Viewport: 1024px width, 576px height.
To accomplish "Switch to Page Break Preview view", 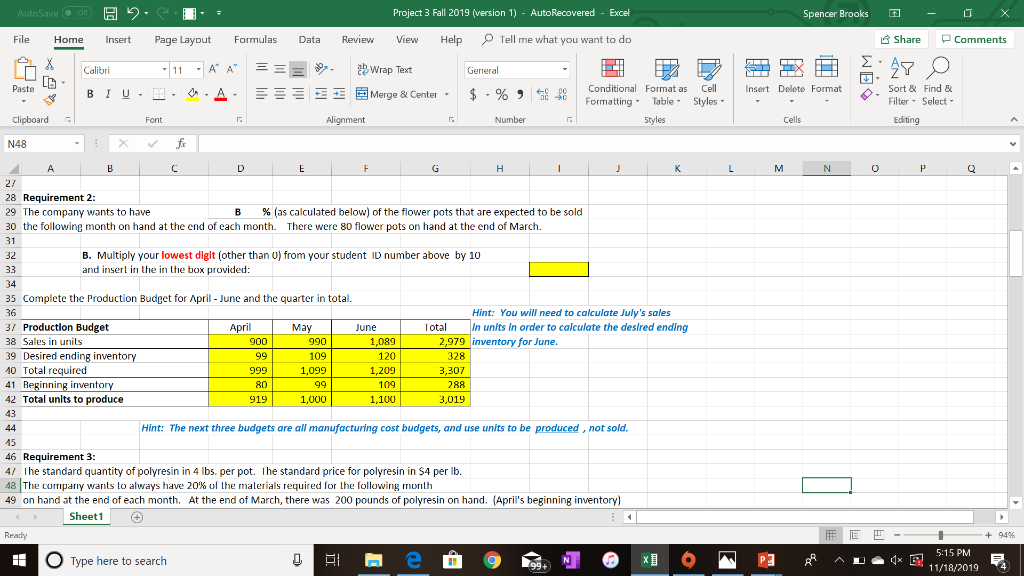I will (878, 535).
